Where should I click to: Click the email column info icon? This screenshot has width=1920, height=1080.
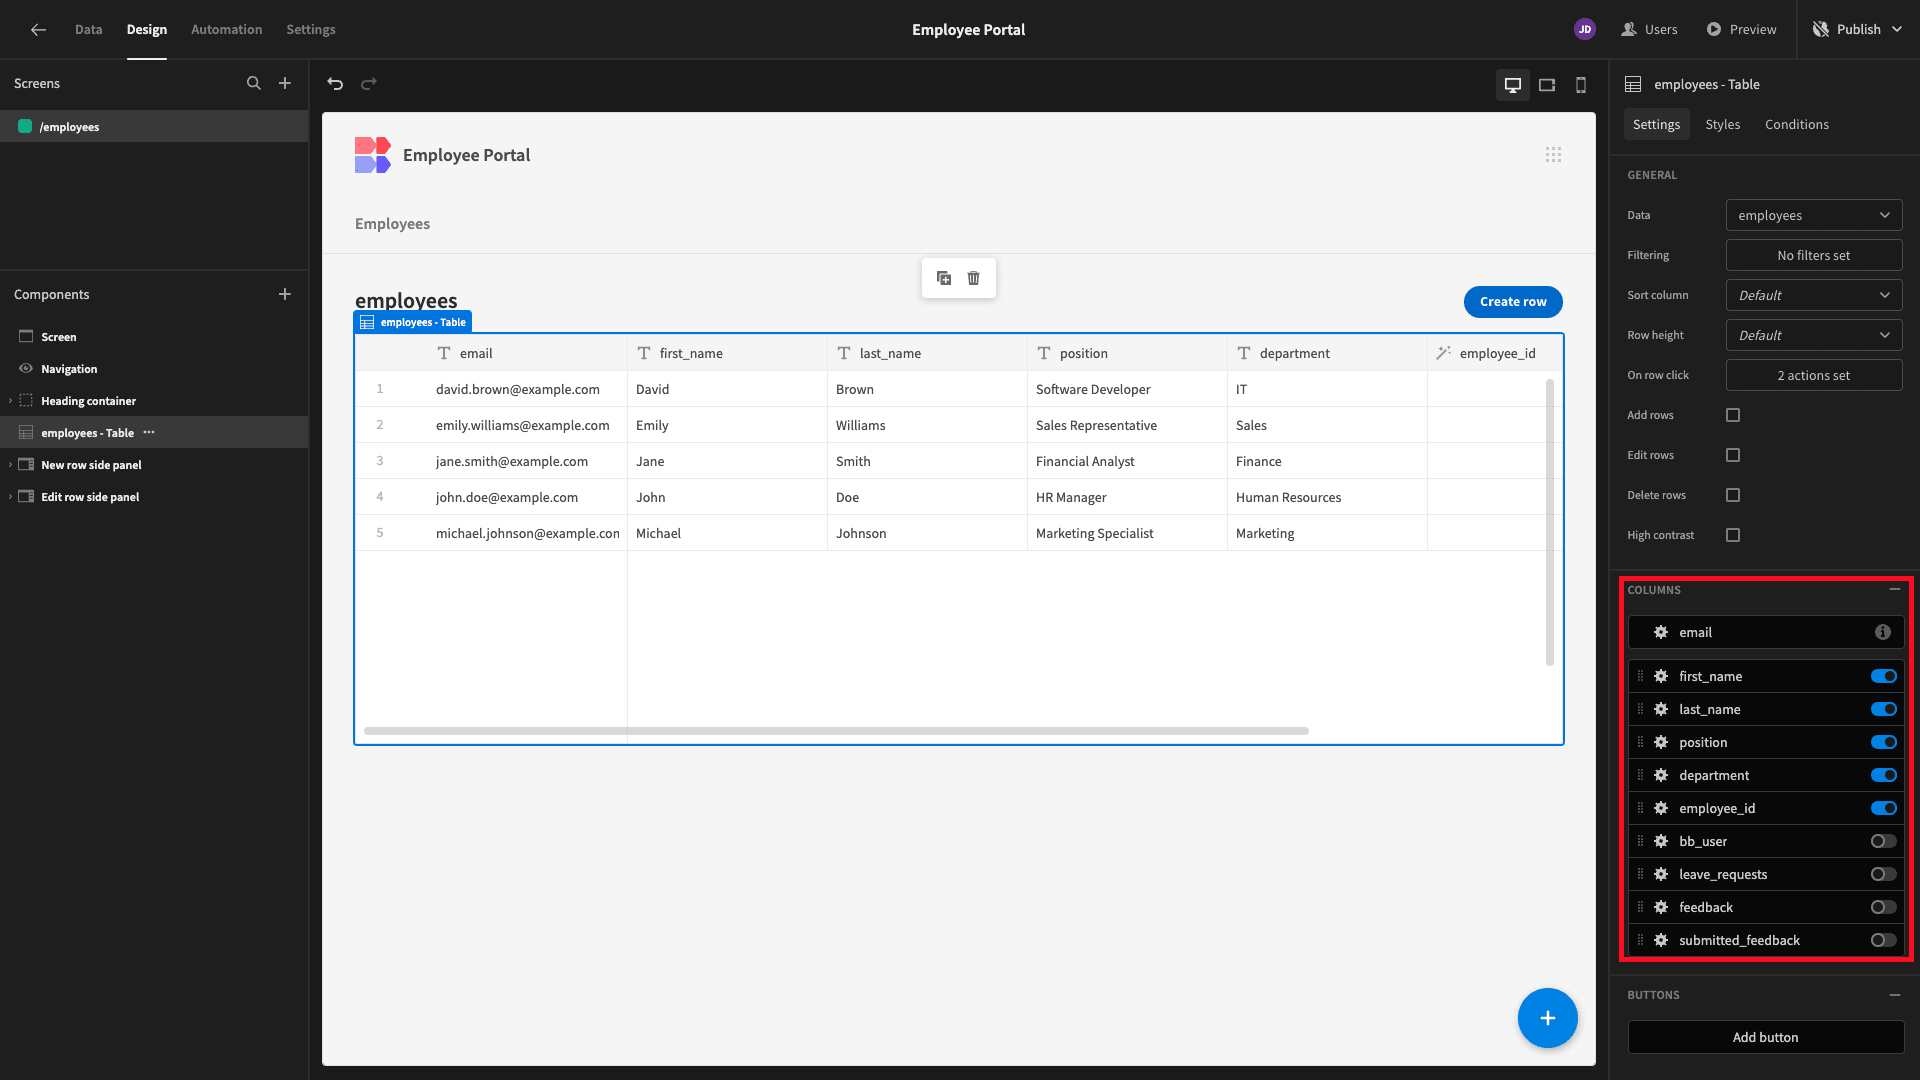coord(1883,633)
